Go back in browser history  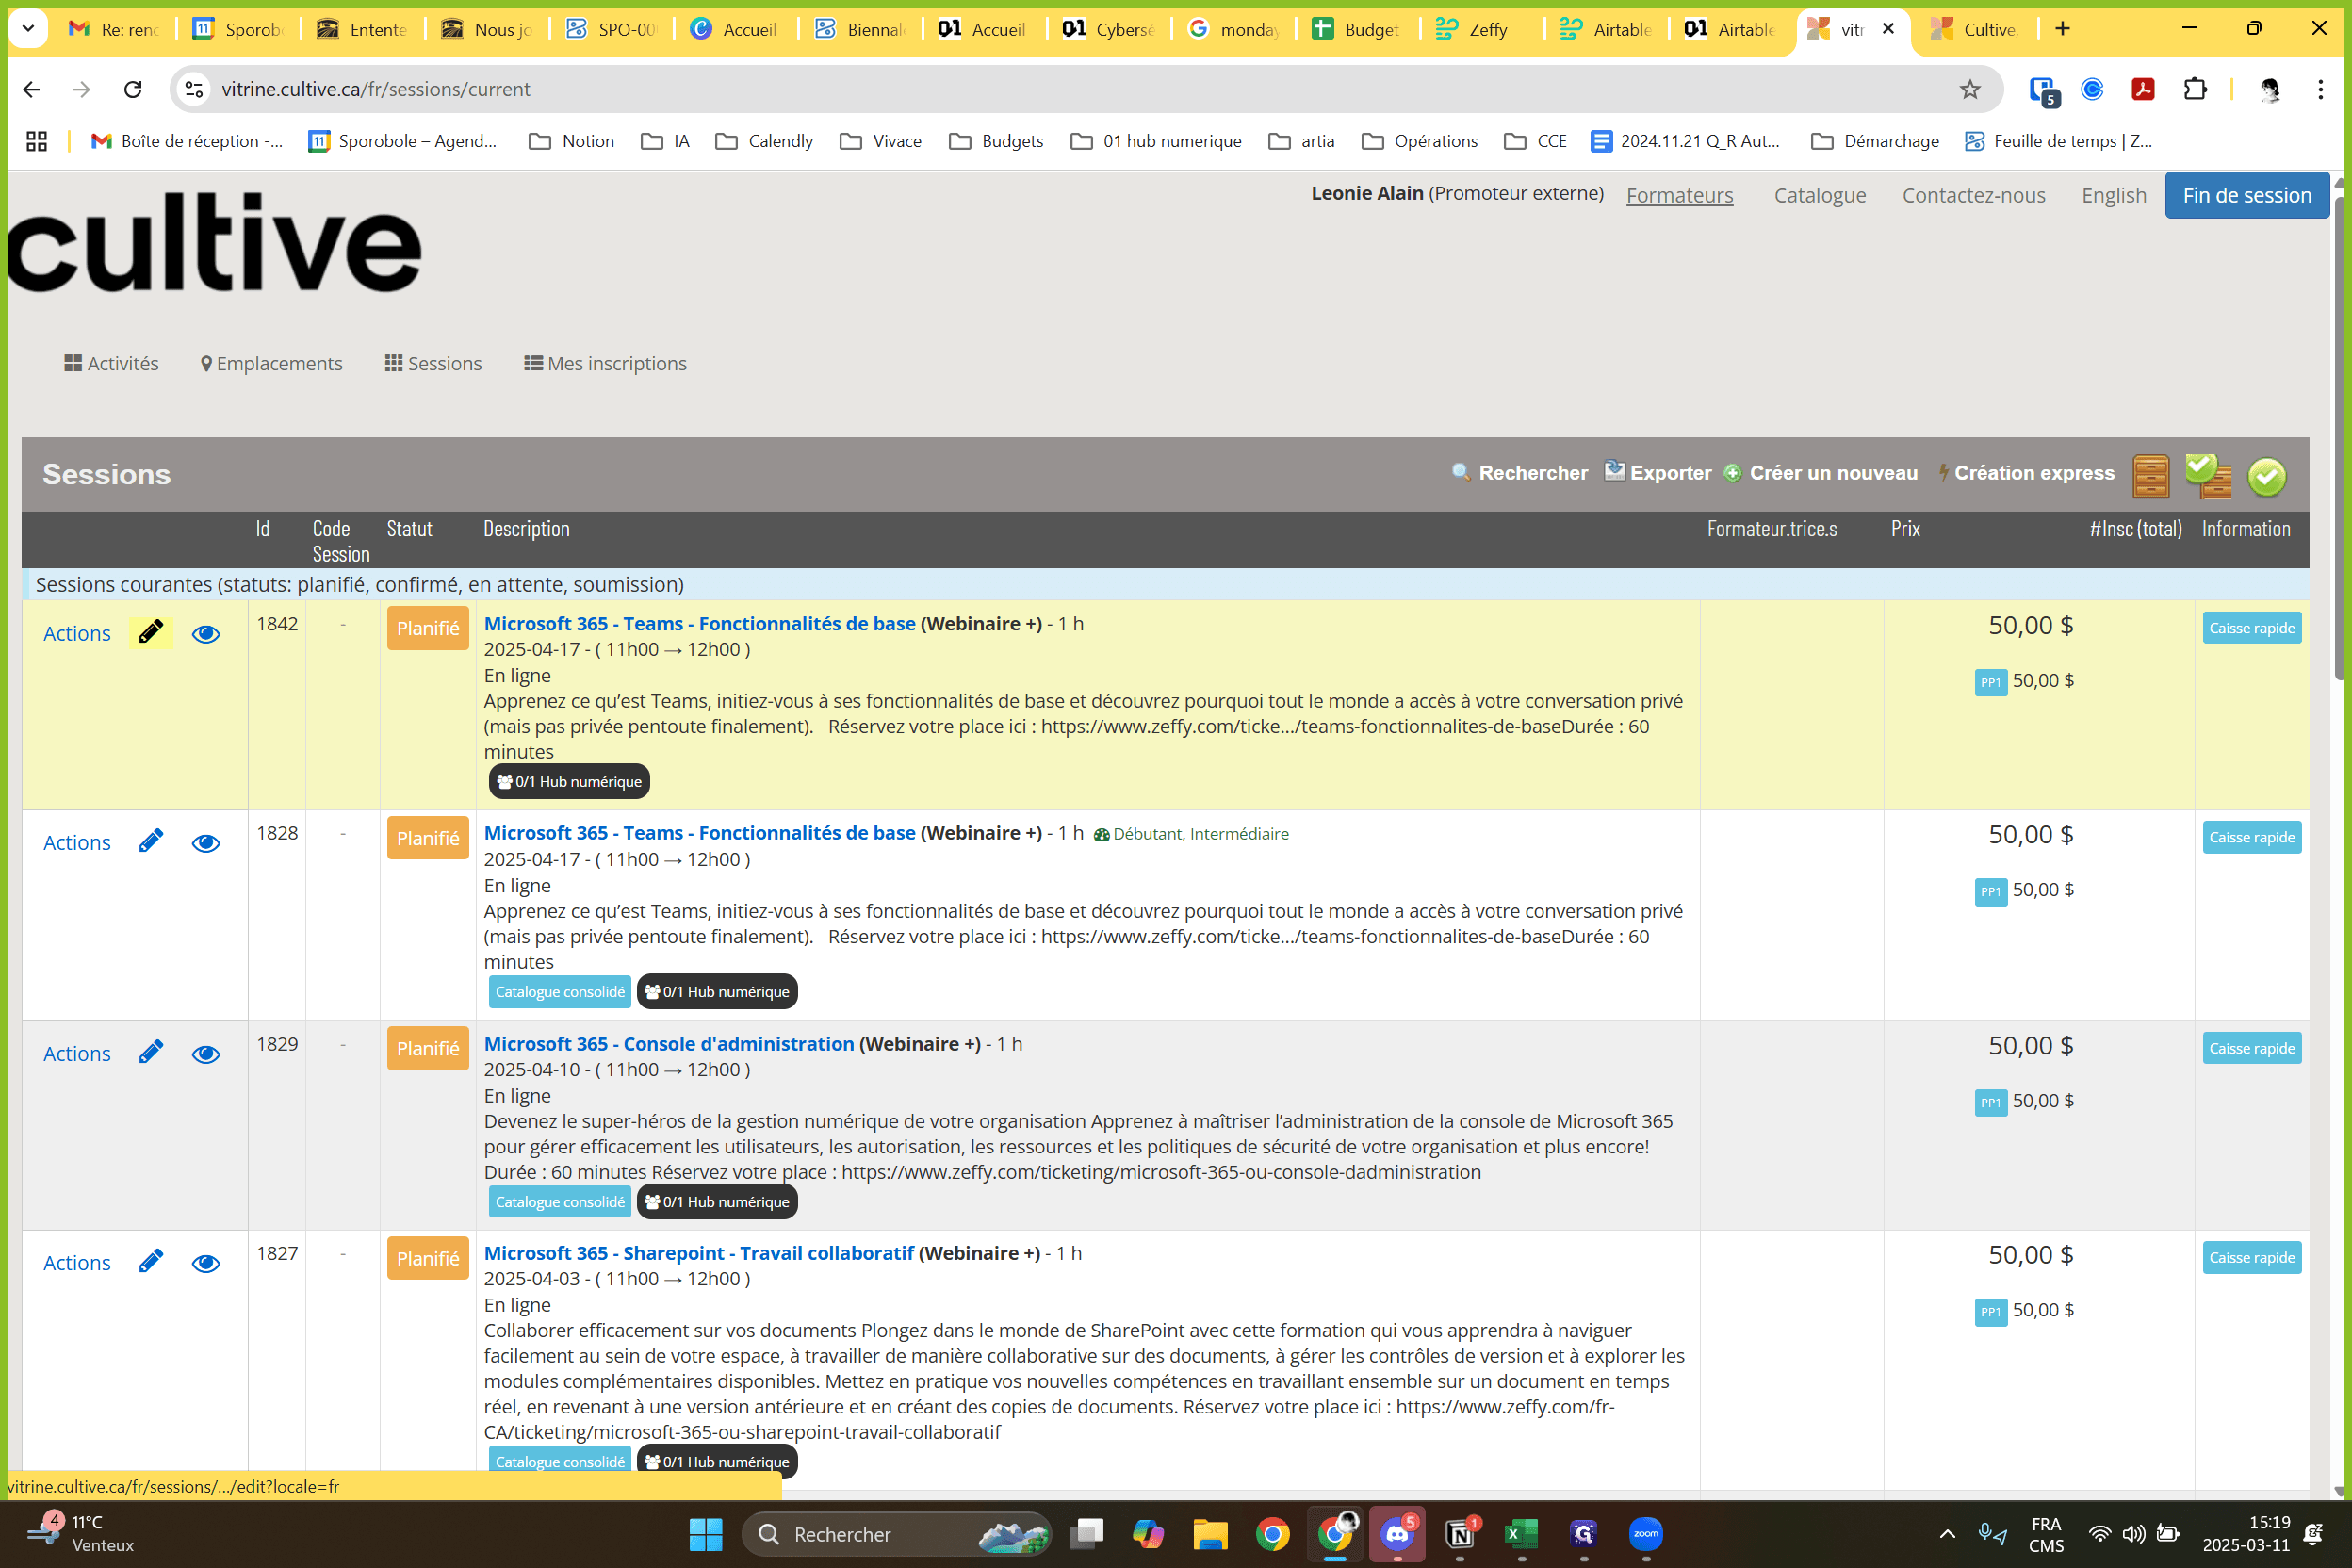click(32, 89)
